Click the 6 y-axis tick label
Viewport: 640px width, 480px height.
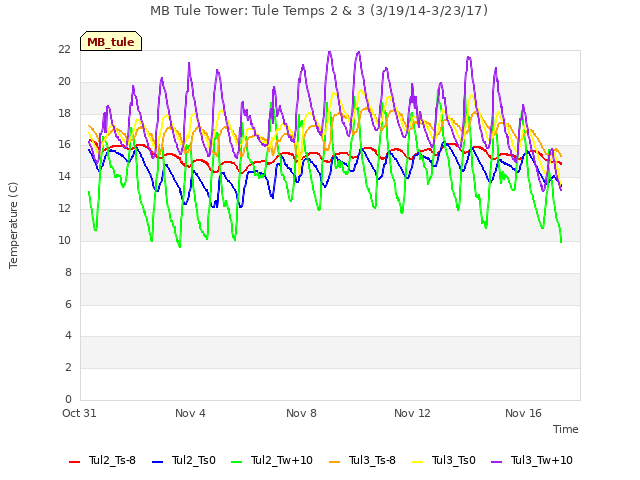tap(68, 304)
